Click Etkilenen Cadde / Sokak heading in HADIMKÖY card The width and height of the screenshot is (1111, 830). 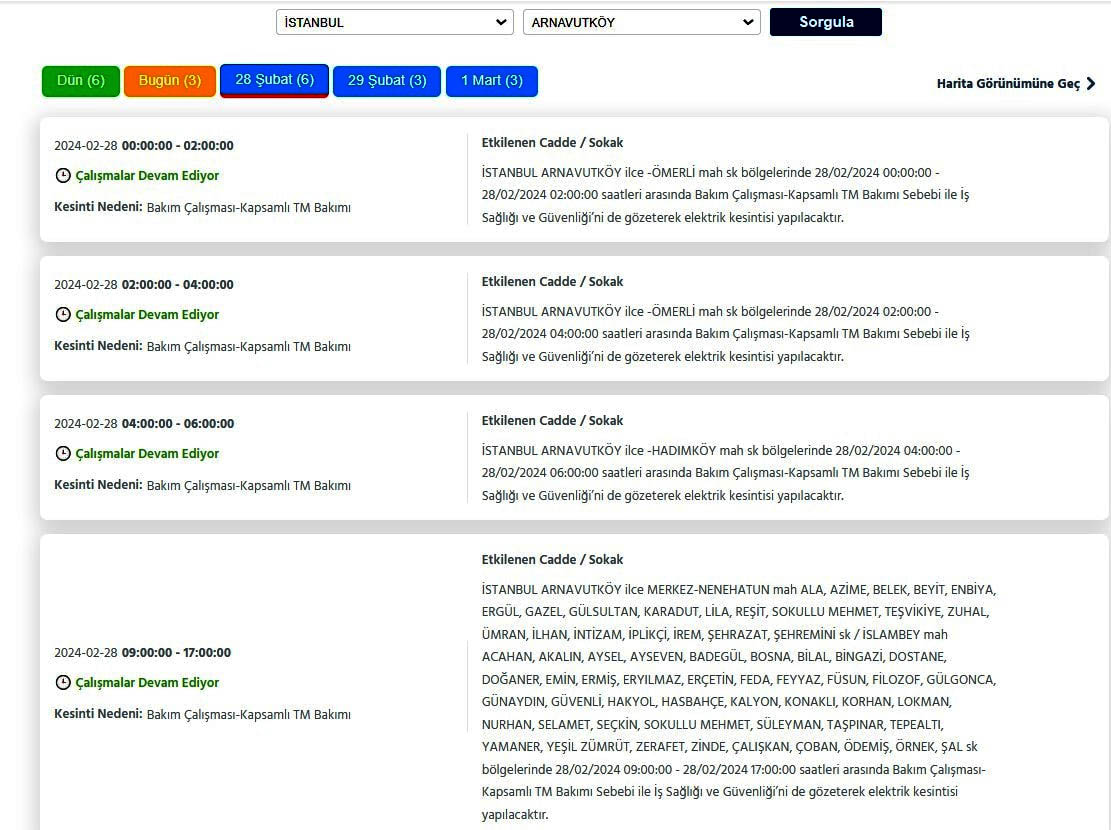coord(552,421)
